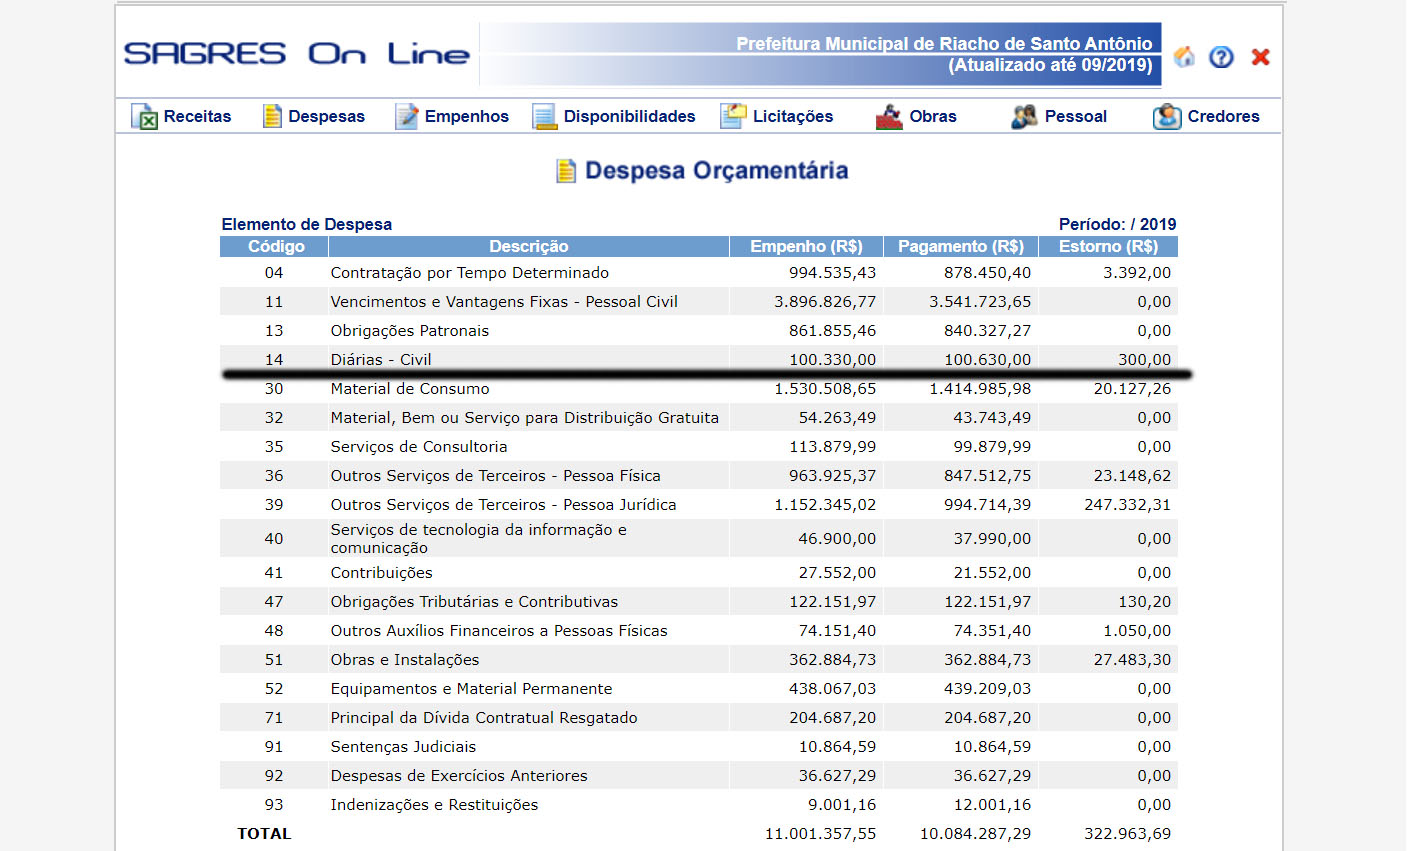Click the Empenho (R$) column header
1421x851 pixels.
[806, 246]
